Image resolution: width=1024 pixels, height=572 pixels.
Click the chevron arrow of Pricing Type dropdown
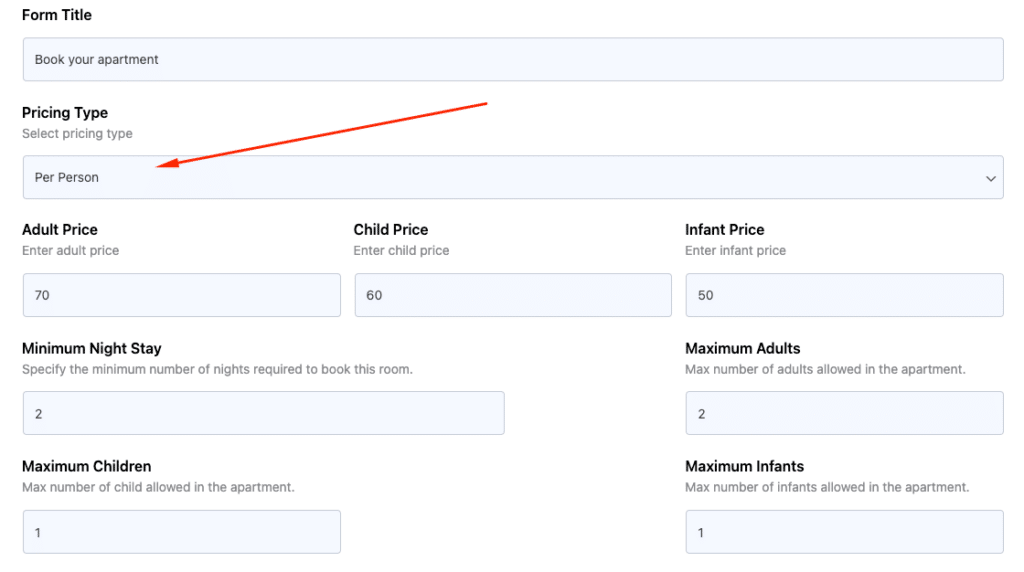coord(990,178)
